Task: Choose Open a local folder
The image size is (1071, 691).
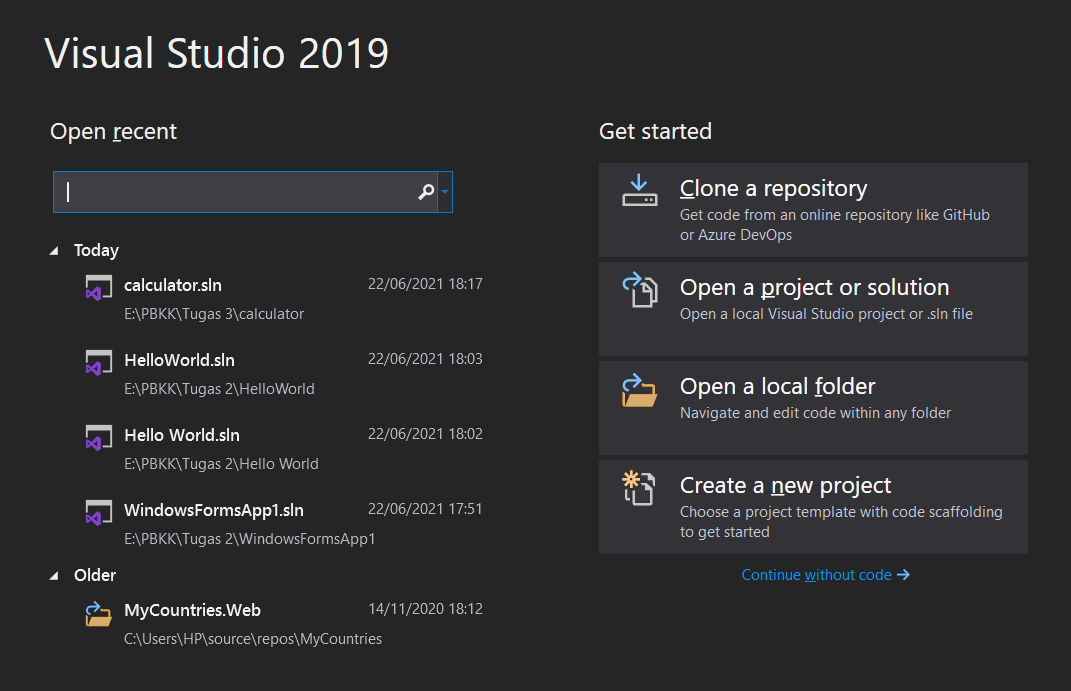Action: click(x=813, y=408)
